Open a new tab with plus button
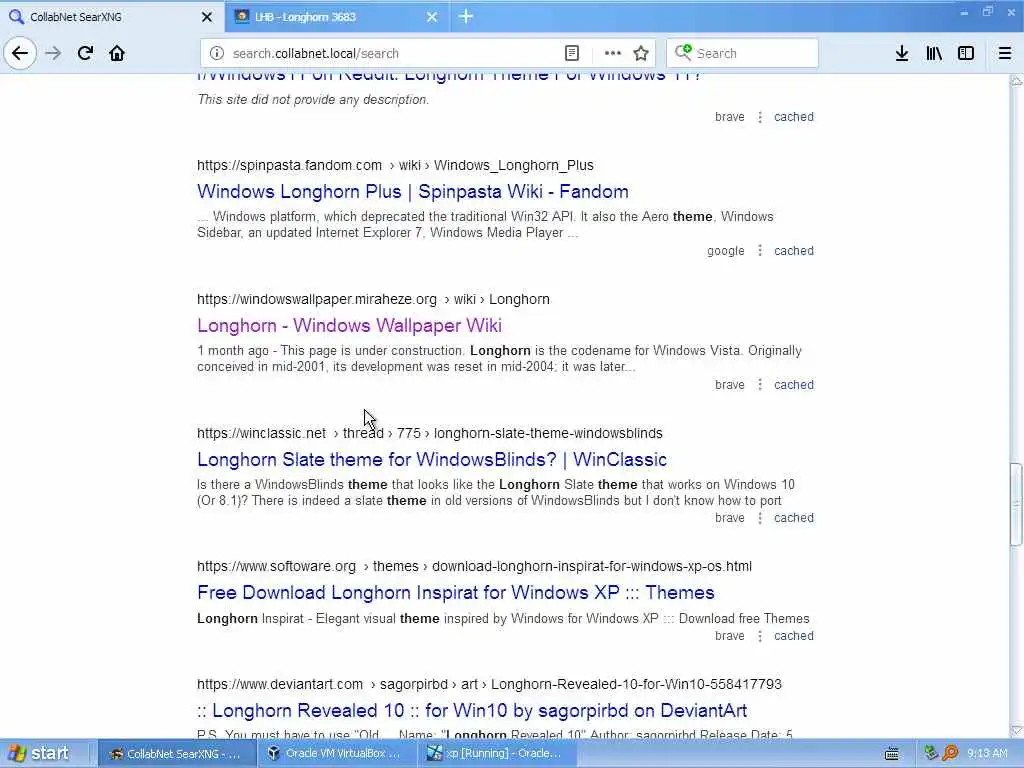 tap(466, 16)
